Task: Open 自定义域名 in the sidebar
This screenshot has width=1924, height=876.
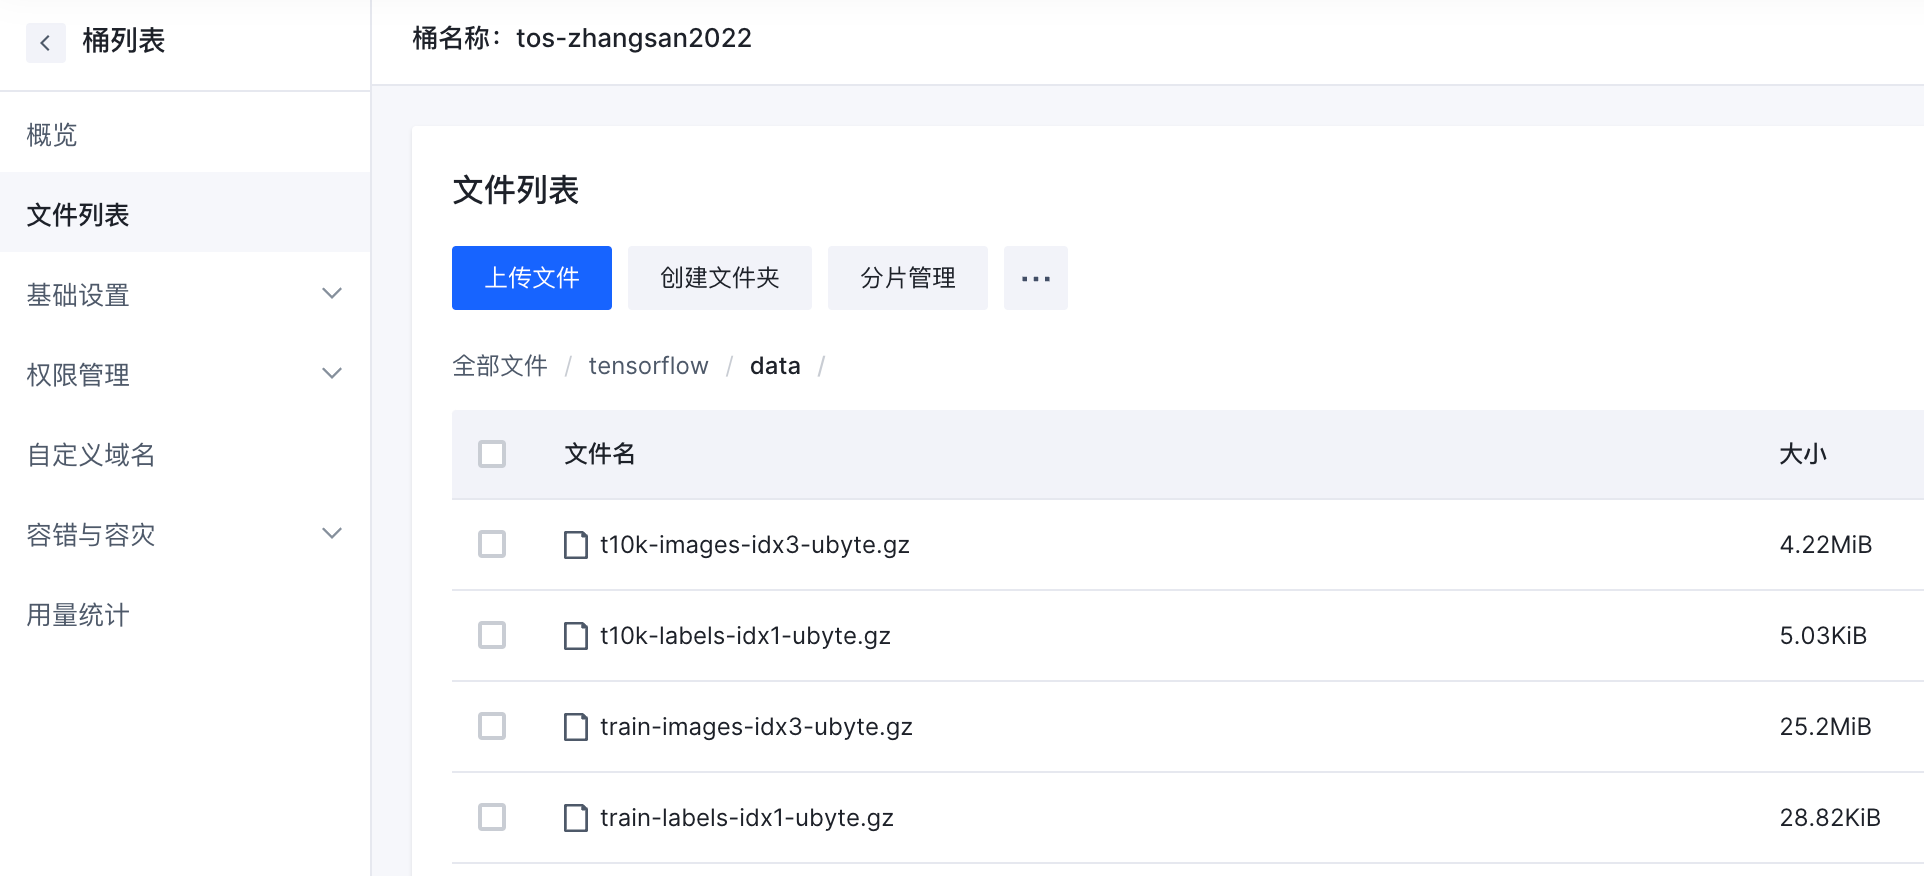Action: tap(91, 455)
